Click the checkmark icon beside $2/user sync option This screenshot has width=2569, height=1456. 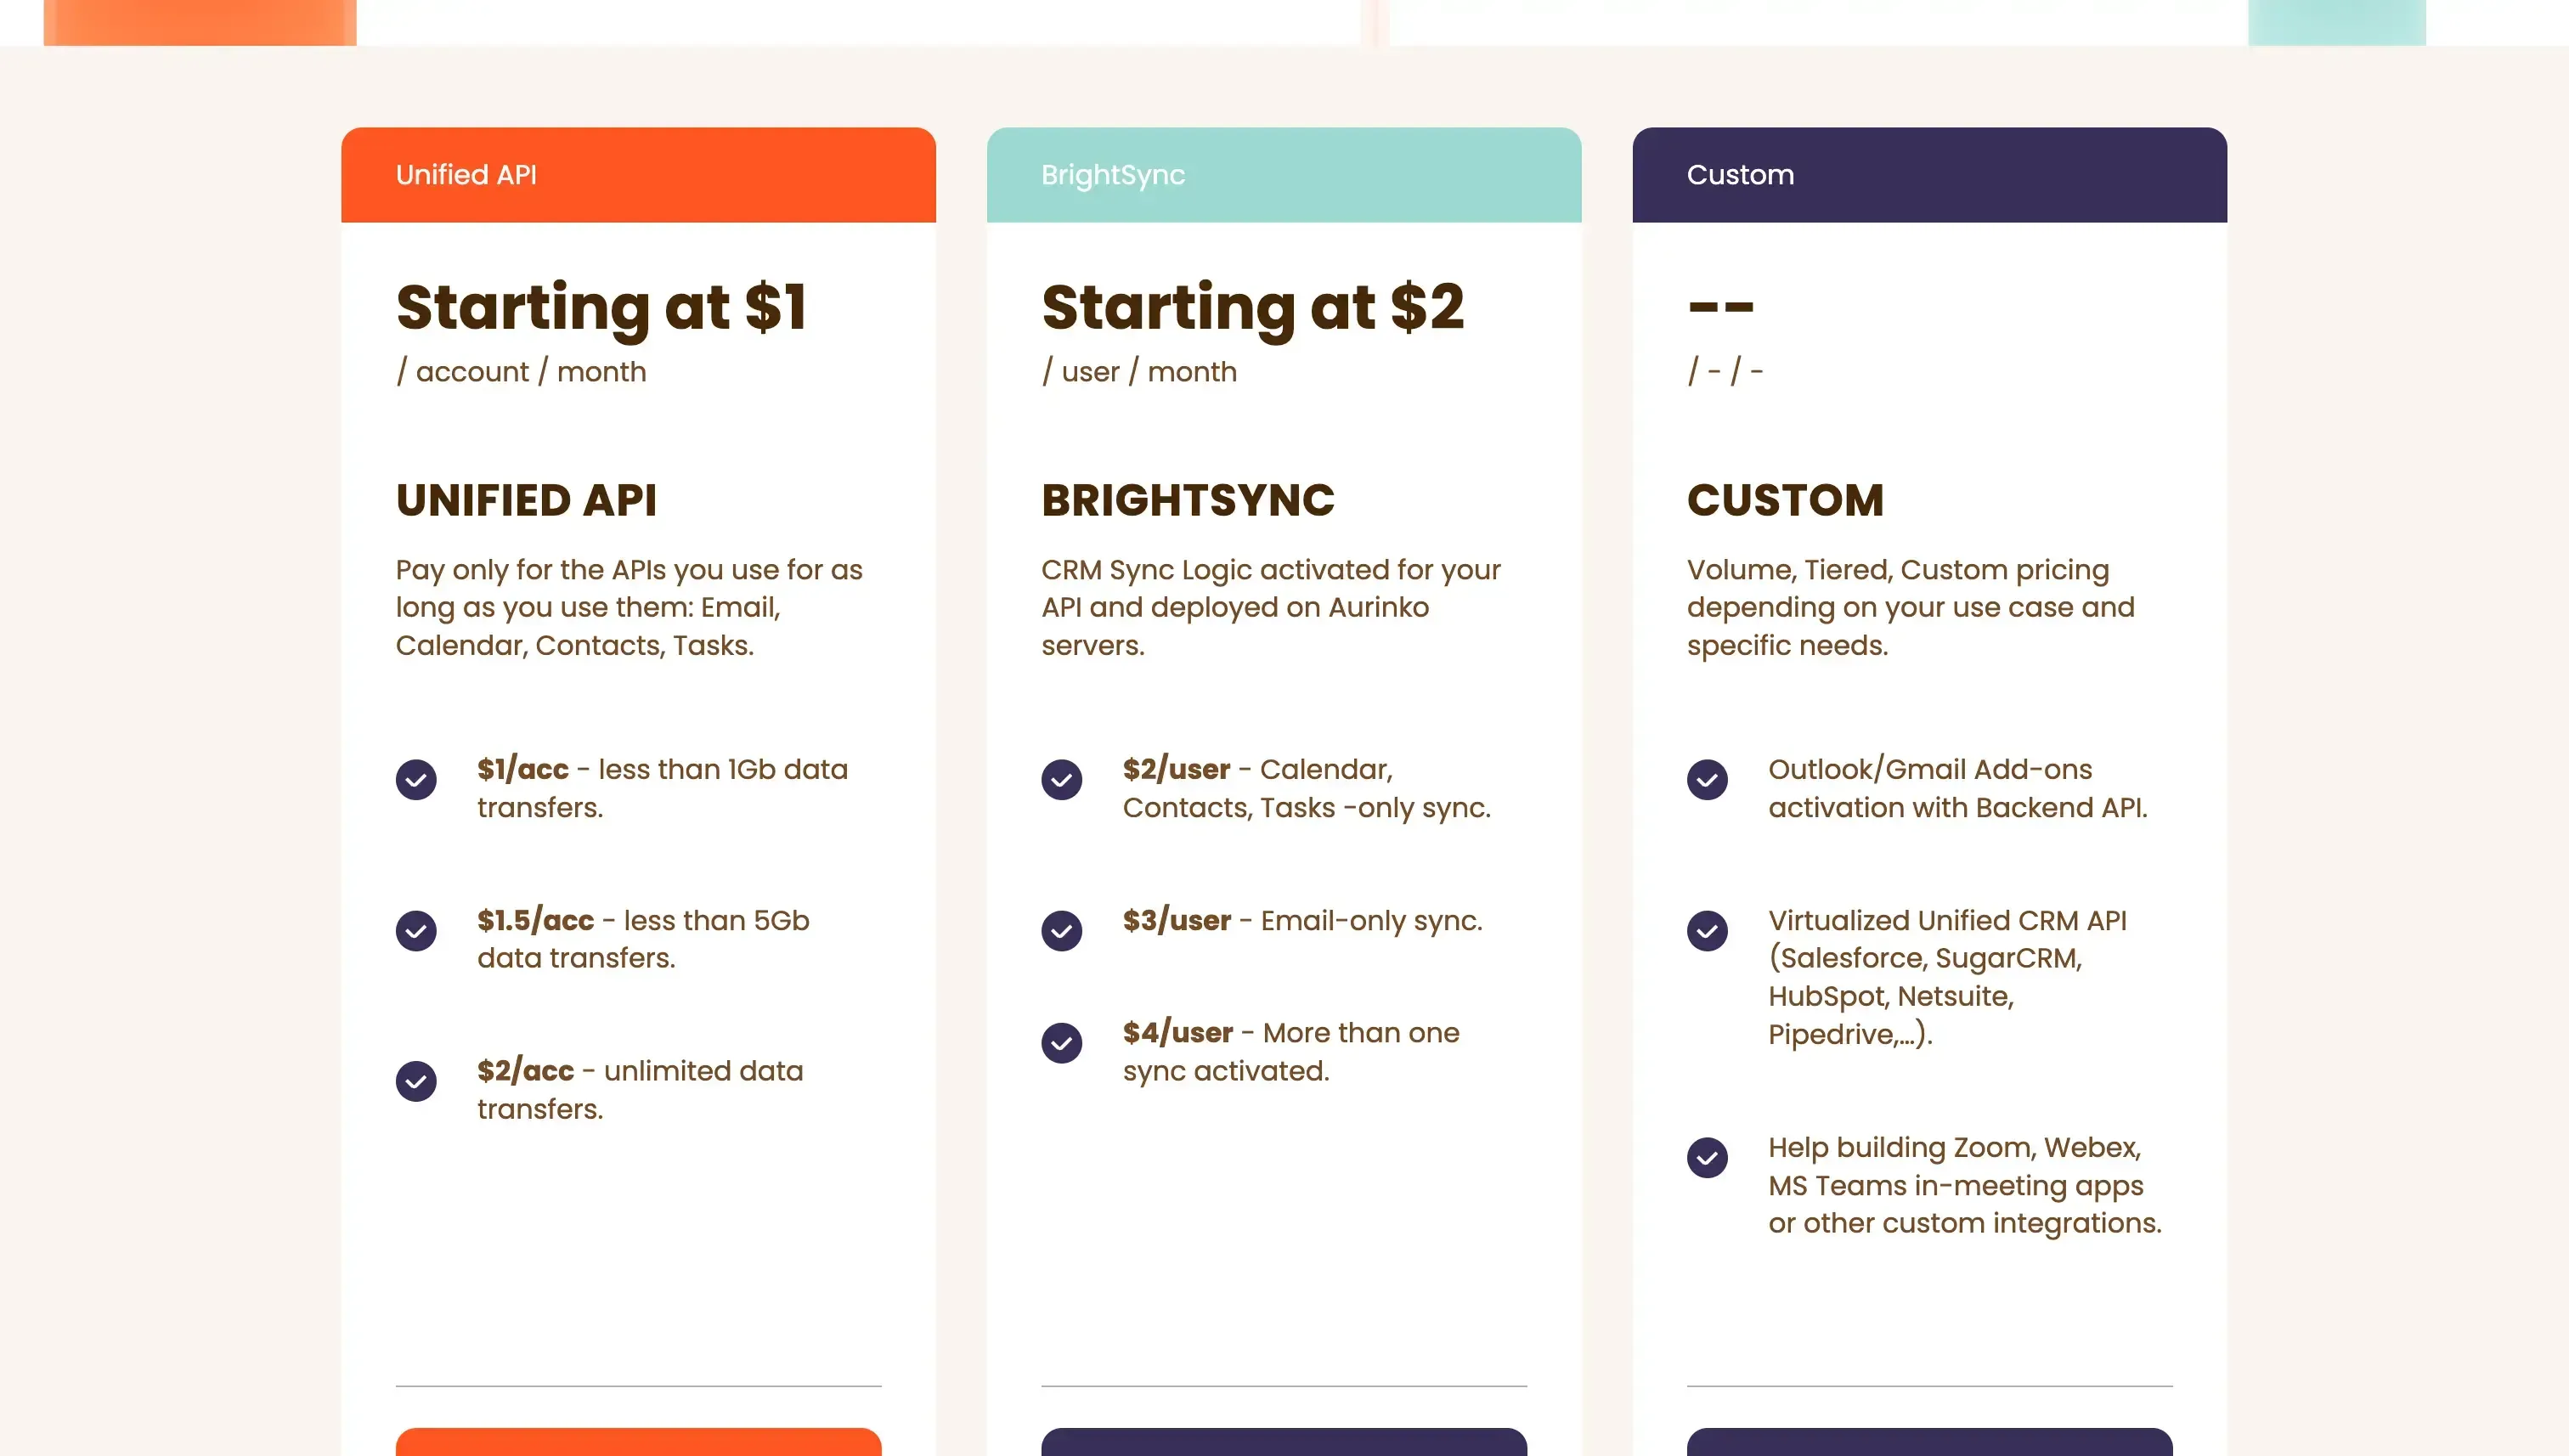[x=1062, y=780]
